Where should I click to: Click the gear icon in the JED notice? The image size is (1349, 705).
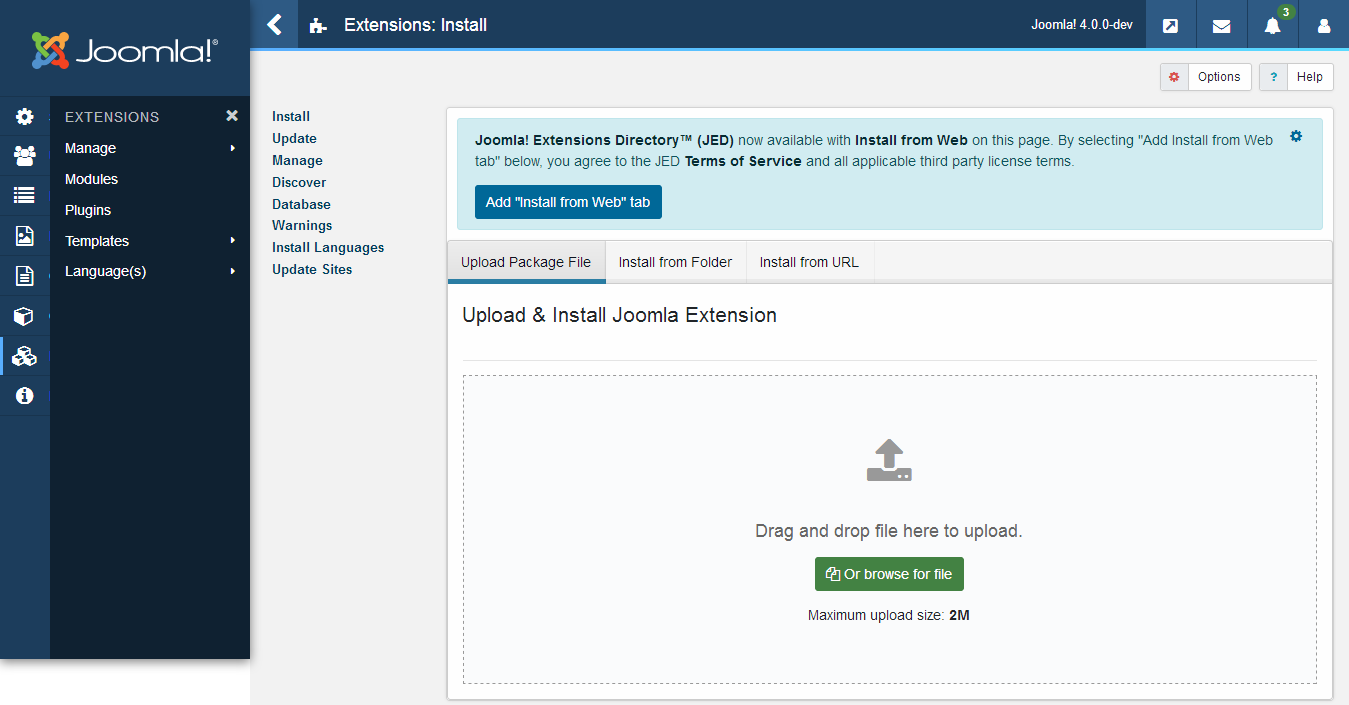coord(1296,136)
